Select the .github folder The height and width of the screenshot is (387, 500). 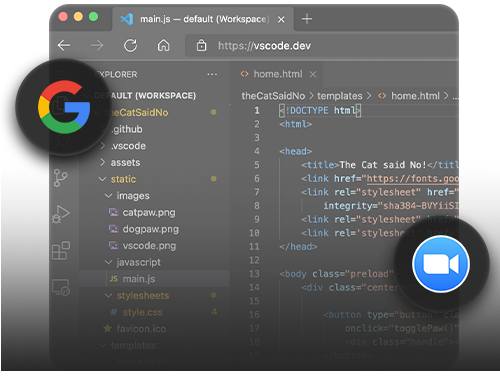(127, 129)
